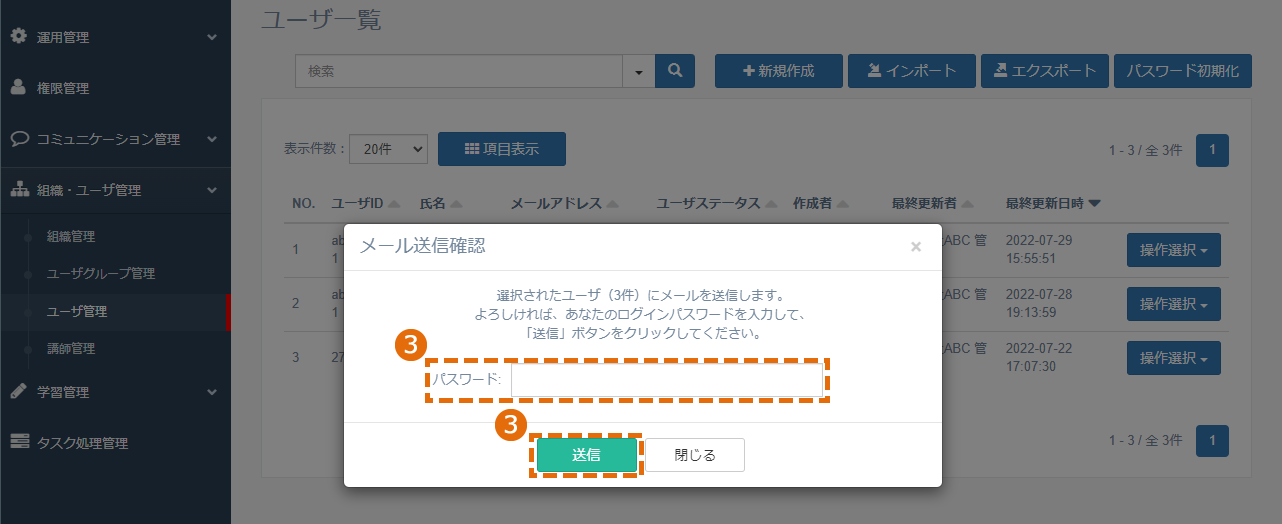Click the magnifier search button
1282x524 pixels.
click(x=674, y=71)
